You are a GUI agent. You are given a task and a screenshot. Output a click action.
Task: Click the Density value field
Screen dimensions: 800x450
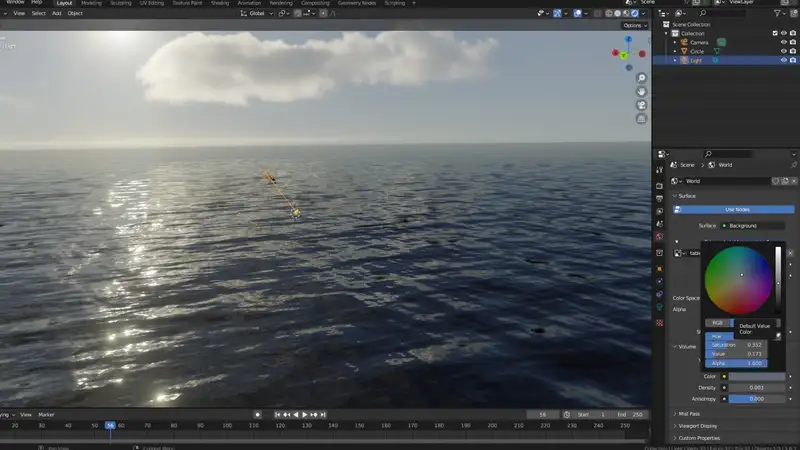757,387
